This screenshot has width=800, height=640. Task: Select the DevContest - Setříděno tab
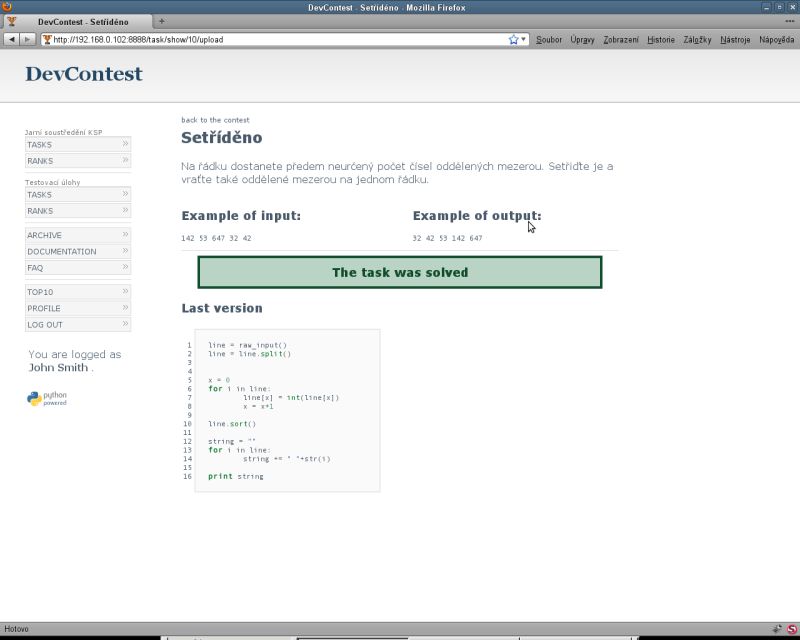tap(78, 22)
